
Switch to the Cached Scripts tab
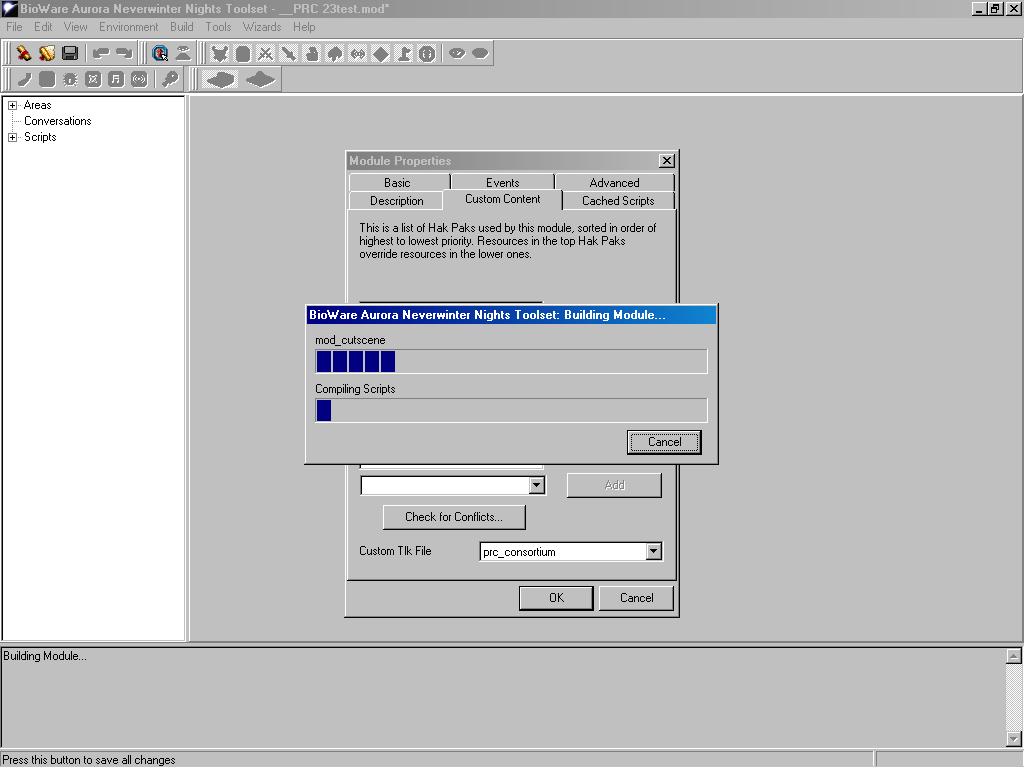[618, 200]
